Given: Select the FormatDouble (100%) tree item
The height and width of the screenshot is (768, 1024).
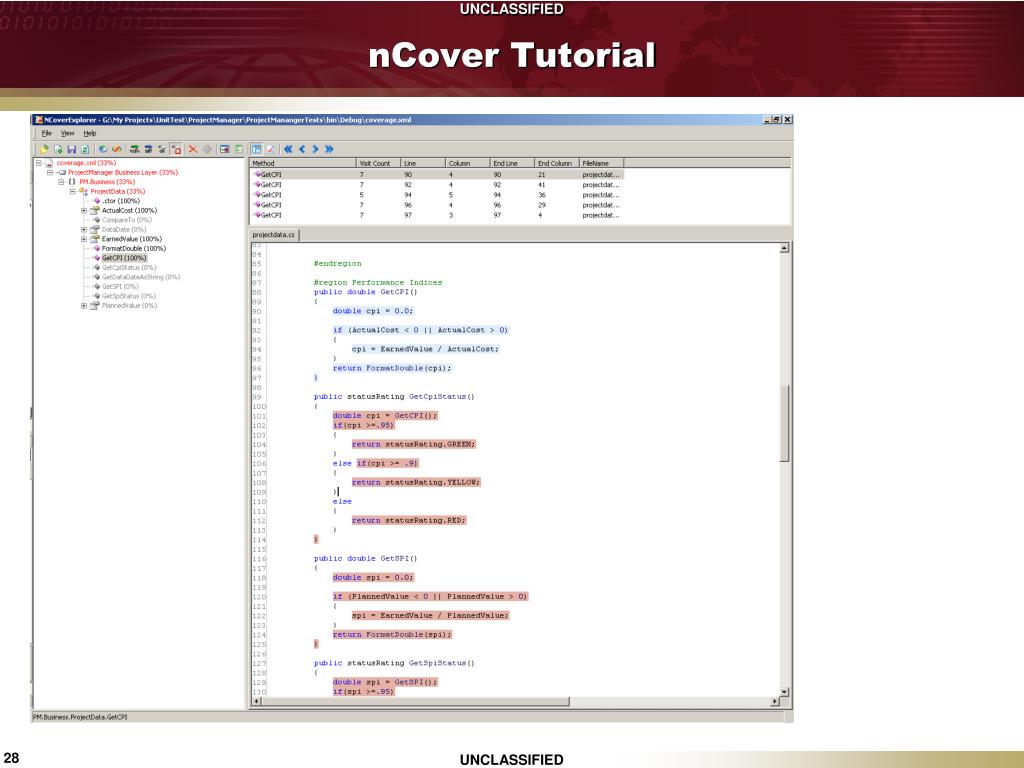Looking at the screenshot, I should click(133, 248).
